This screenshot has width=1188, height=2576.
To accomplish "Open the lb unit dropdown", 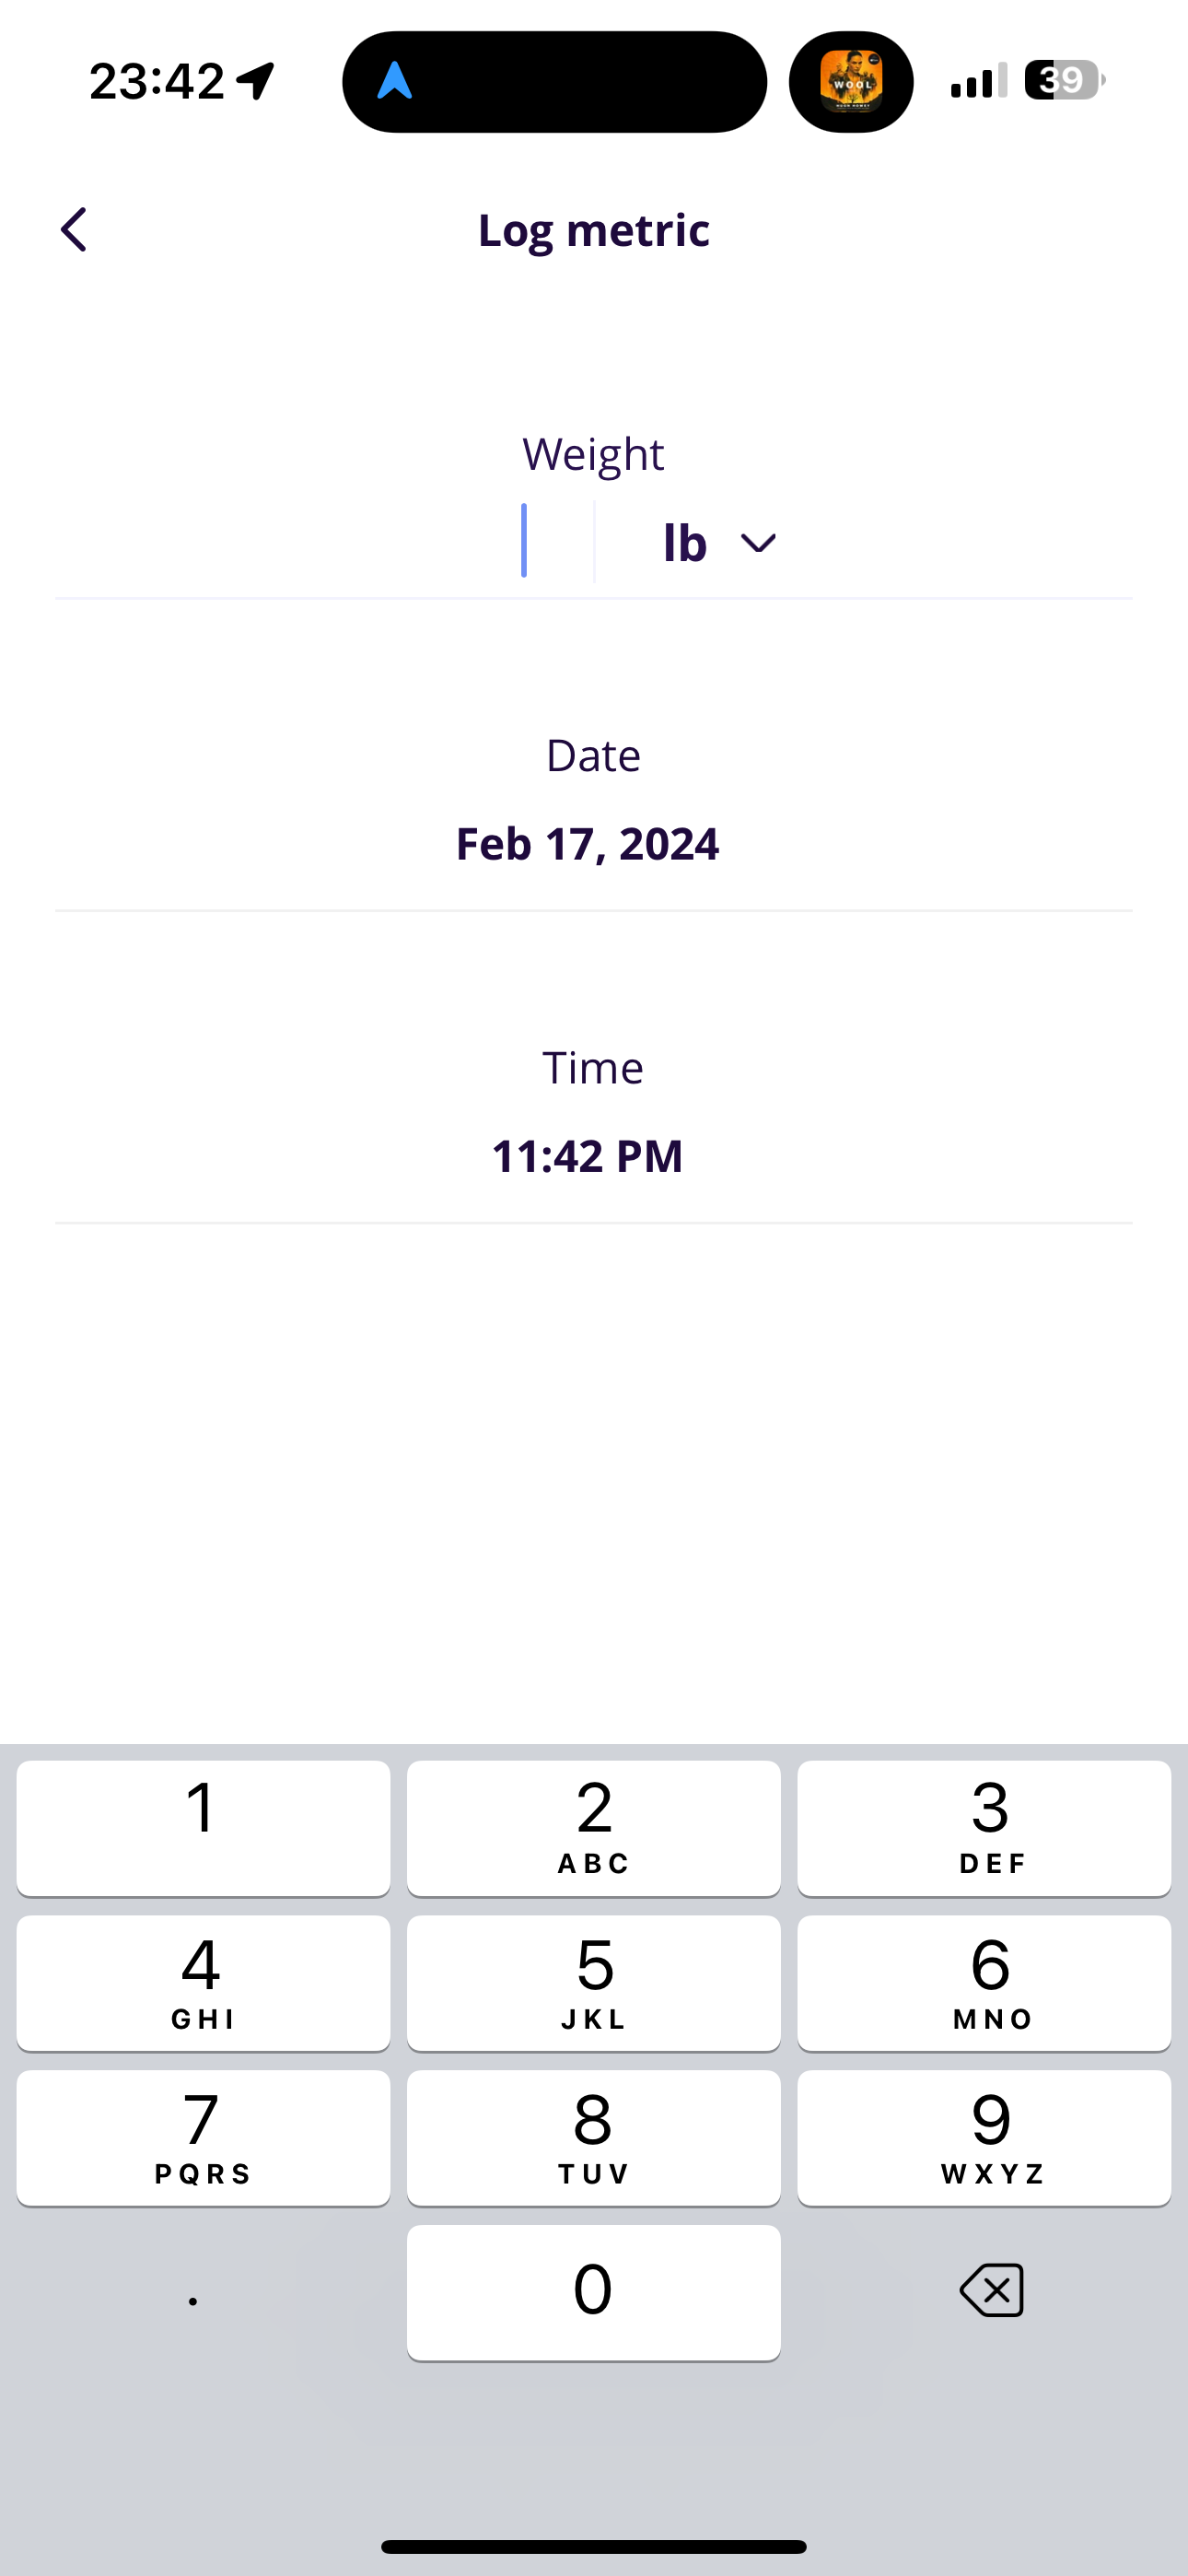I will (x=686, y=543).
